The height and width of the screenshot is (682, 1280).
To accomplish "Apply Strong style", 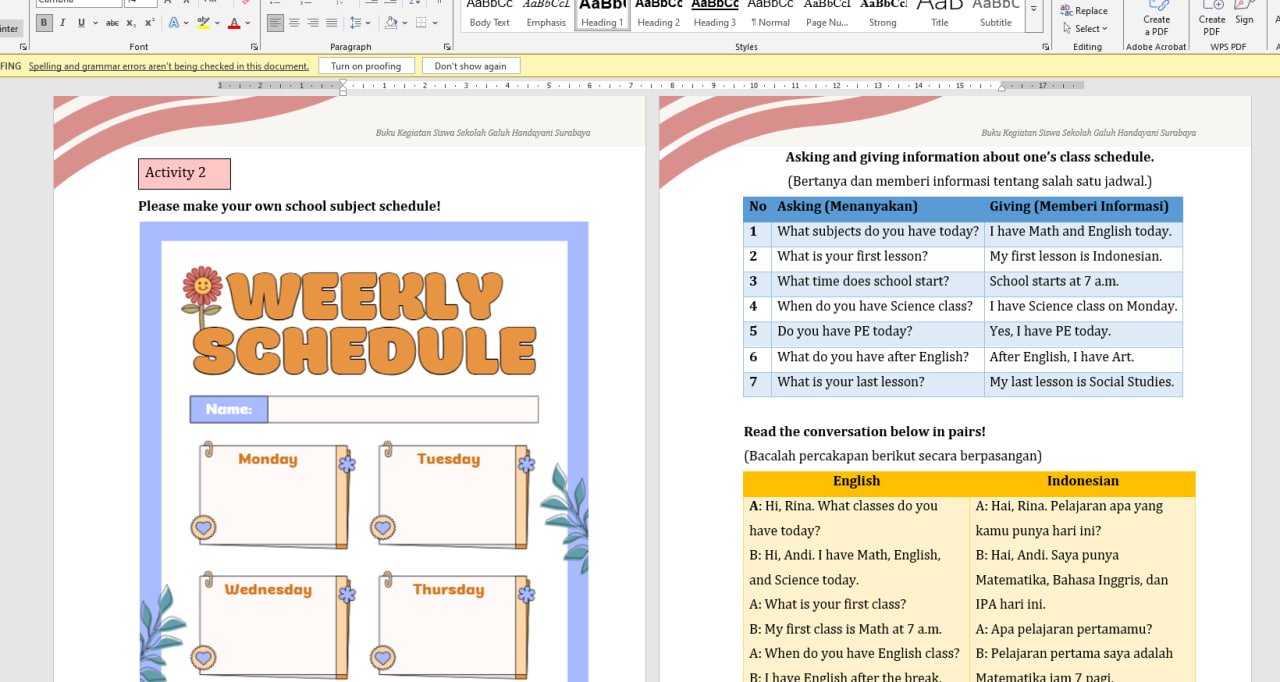I will click(x=883, y=15).
